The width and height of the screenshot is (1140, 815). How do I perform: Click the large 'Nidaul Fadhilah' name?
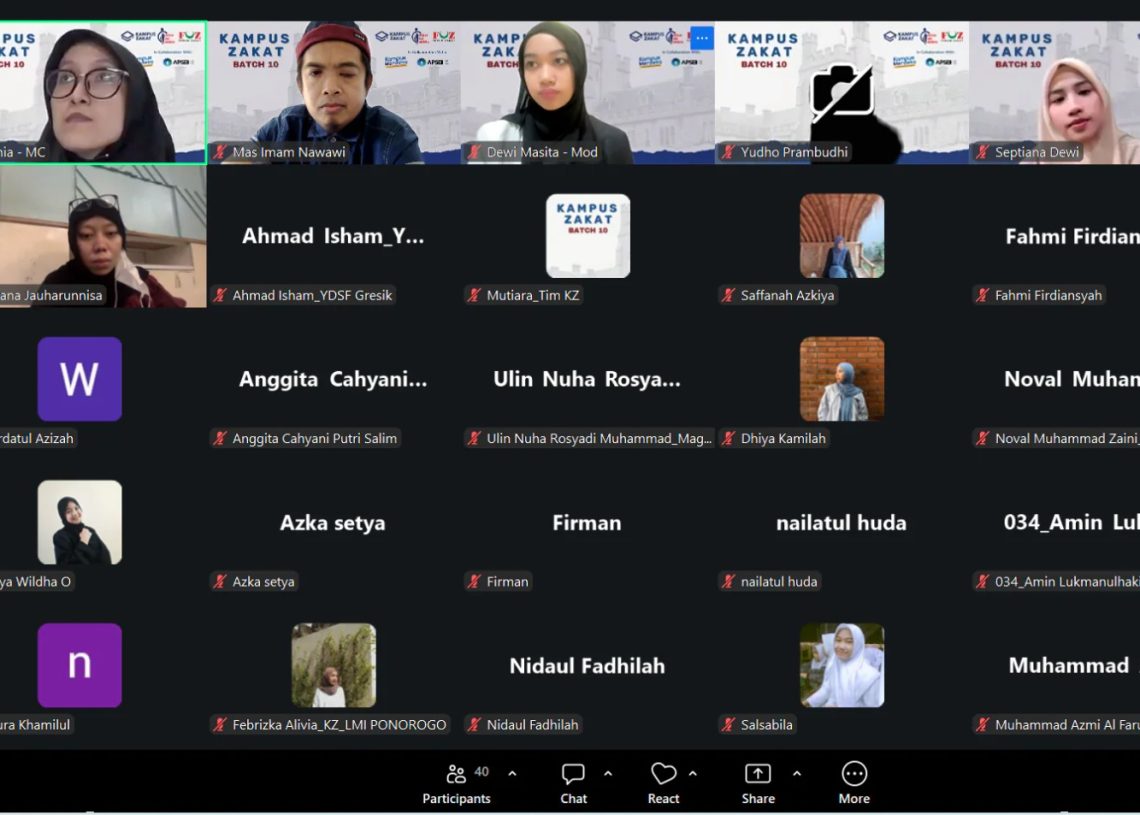tap(587, 666)
